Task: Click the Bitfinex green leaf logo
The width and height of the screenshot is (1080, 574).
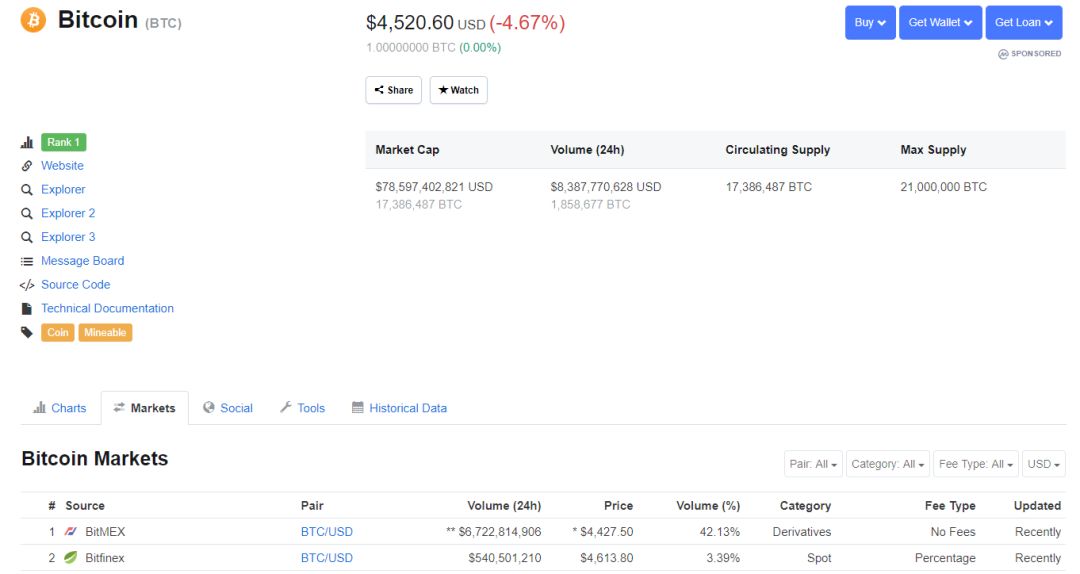Action: coord(71,557)
